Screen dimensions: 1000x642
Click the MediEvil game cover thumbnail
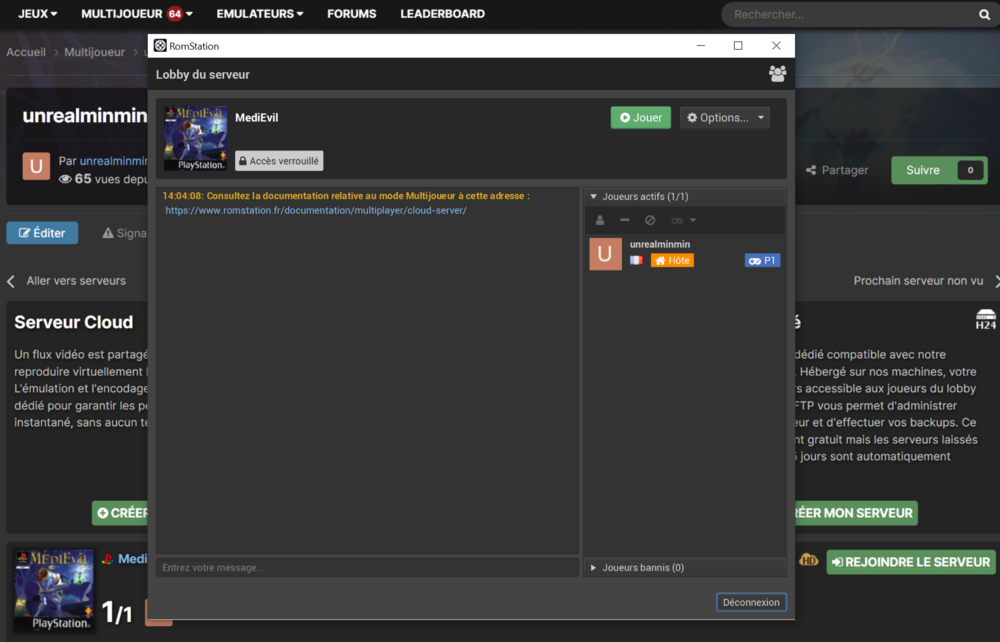(195, 138)
